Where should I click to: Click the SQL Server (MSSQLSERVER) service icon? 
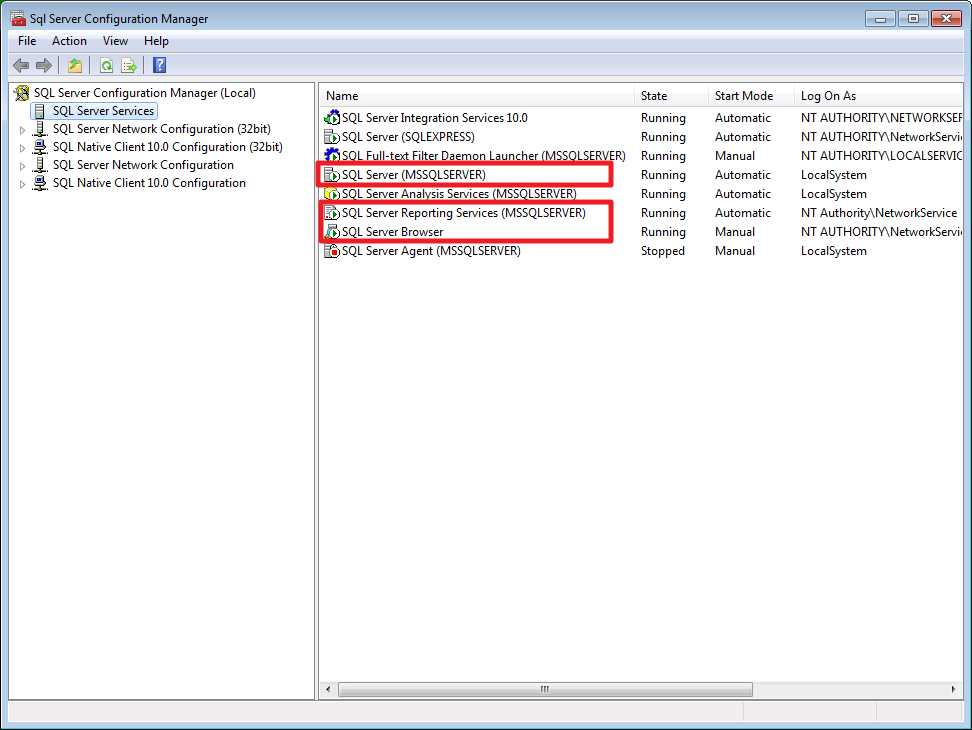pos(332,175)
